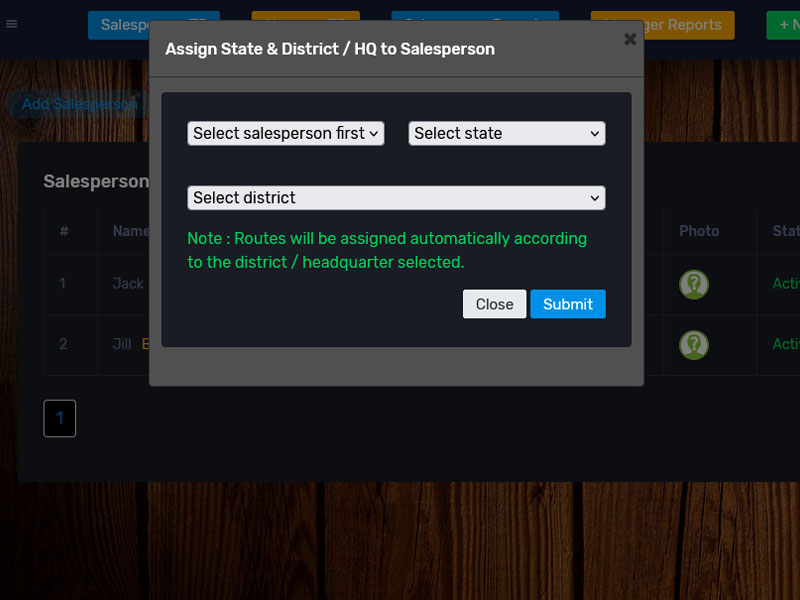This screenshot has height=600, width=800.
Task: Go to page 1 in pagination
Action: [59, 418]
